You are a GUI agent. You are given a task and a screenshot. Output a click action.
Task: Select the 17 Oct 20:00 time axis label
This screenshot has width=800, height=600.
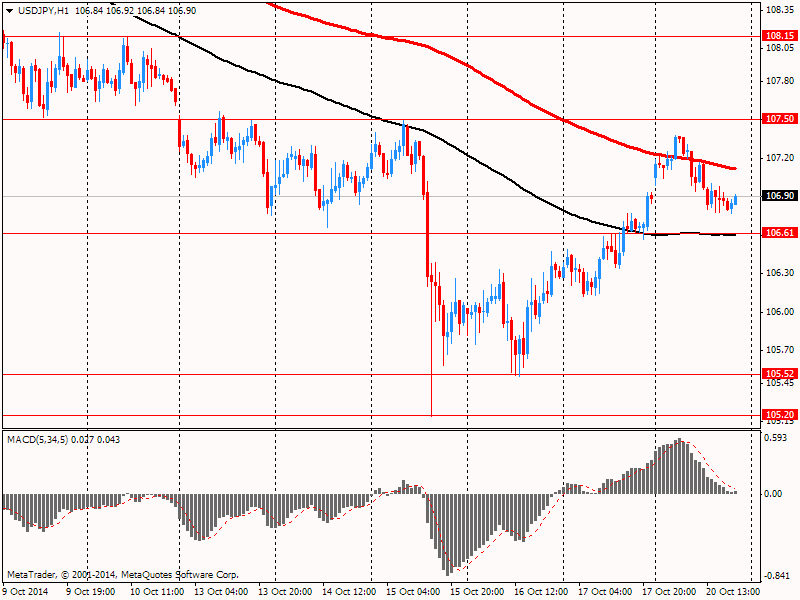pyautogui.click(x=669, y=592)
